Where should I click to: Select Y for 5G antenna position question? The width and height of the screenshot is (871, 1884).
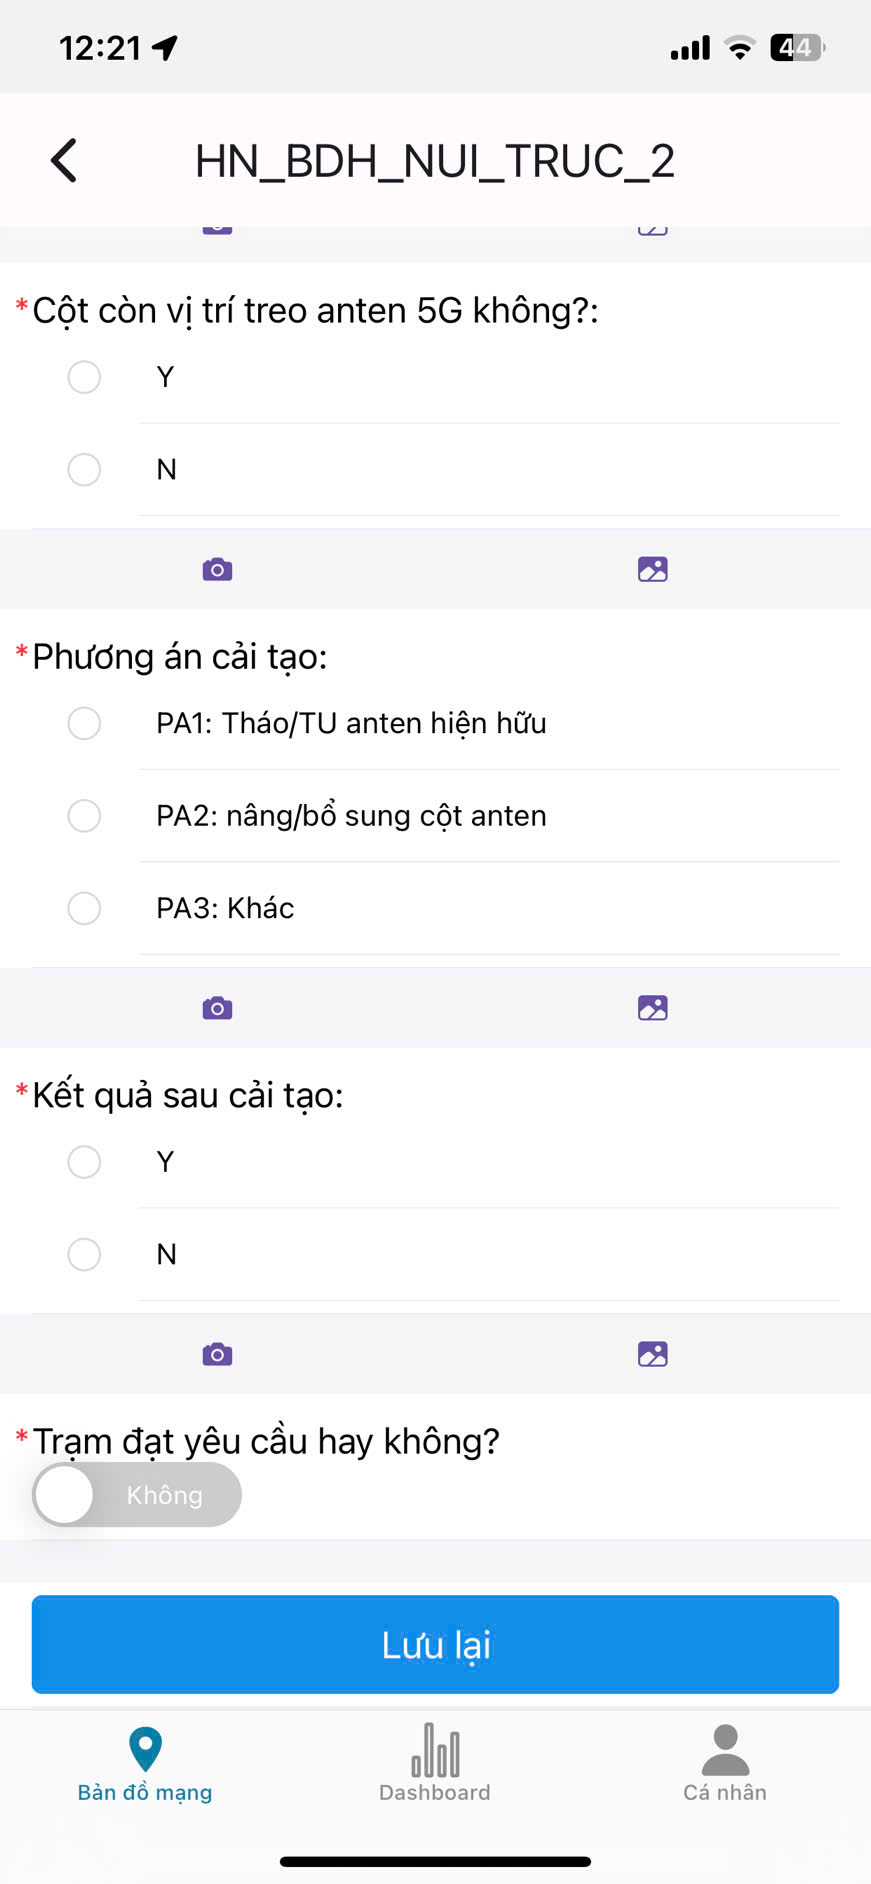click(x=84, y=377)
